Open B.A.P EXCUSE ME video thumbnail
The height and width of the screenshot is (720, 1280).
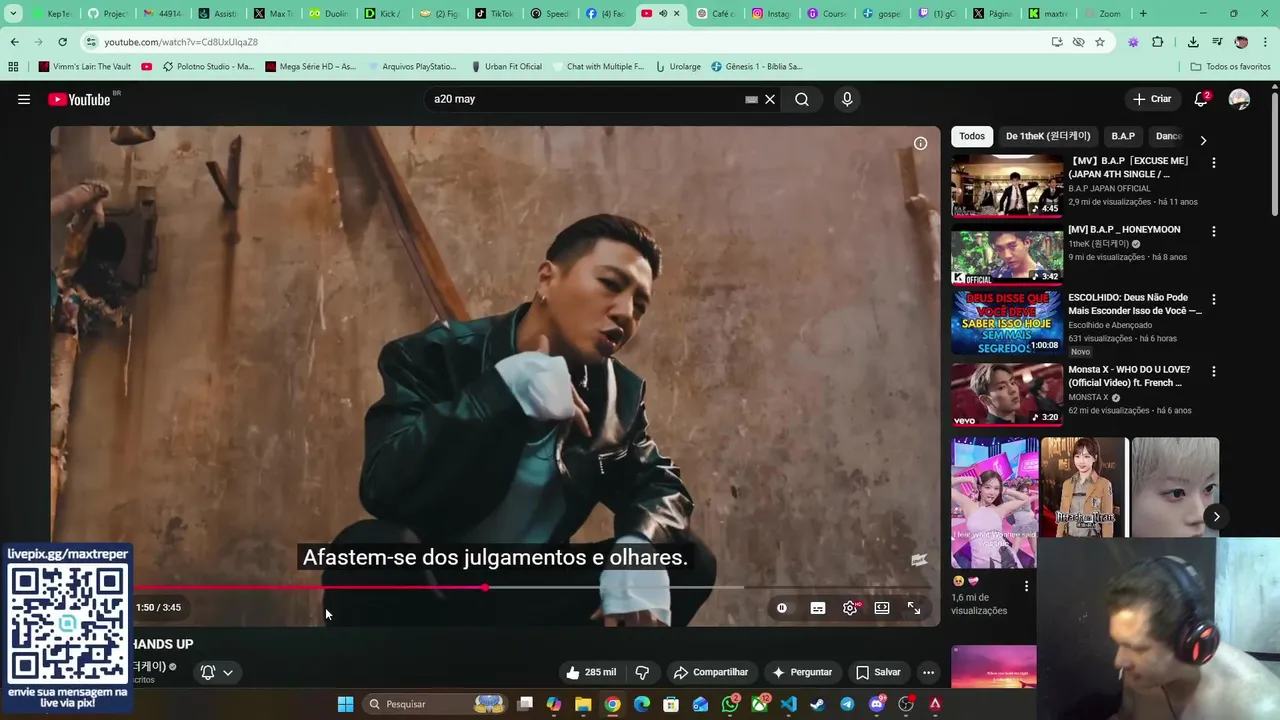click(x=1007, y=185)
